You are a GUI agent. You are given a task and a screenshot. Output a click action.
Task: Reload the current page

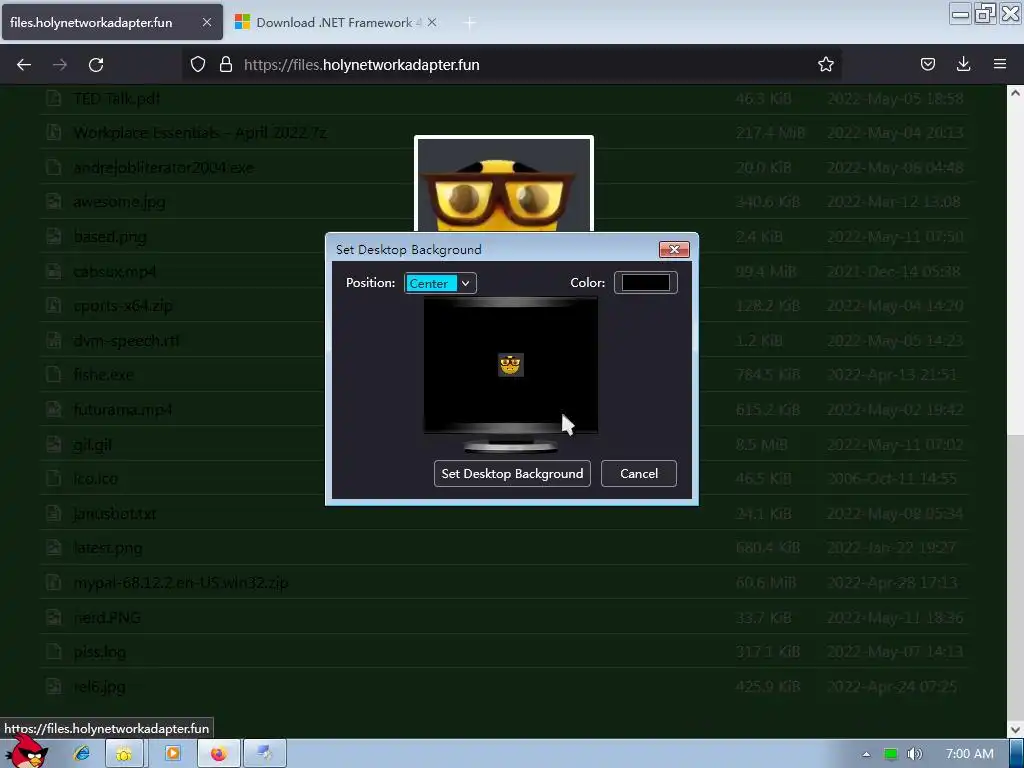click(x=96, y=65)
